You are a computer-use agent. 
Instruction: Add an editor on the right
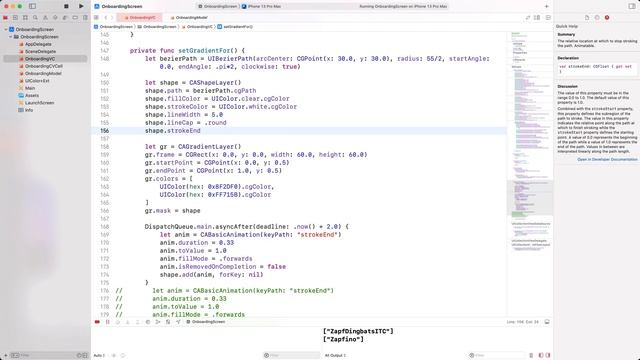point(548,18)
